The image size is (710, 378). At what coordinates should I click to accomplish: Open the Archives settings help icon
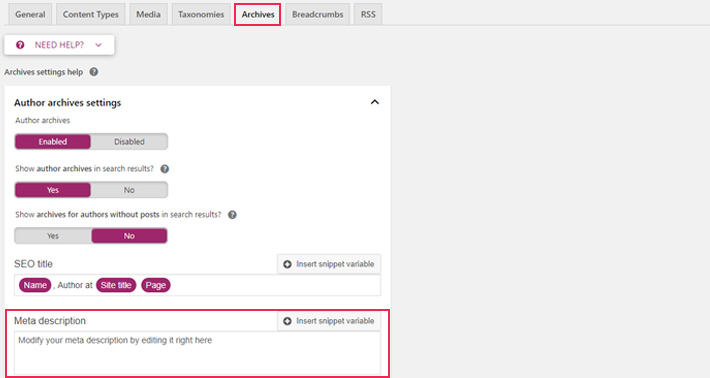pyautogui.click(x=94, y=72)
